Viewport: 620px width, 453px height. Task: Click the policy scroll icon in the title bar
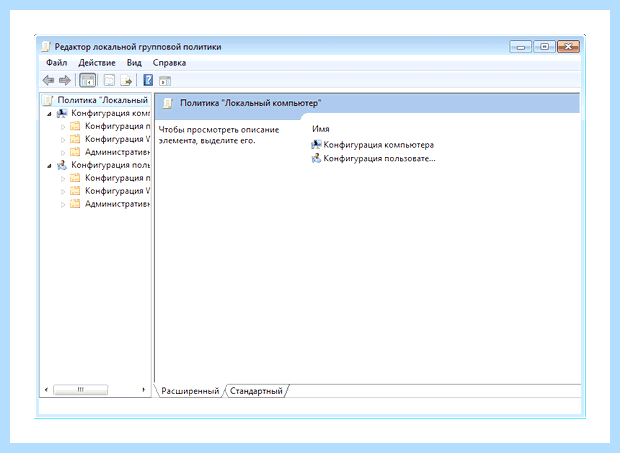click(46, 47)
